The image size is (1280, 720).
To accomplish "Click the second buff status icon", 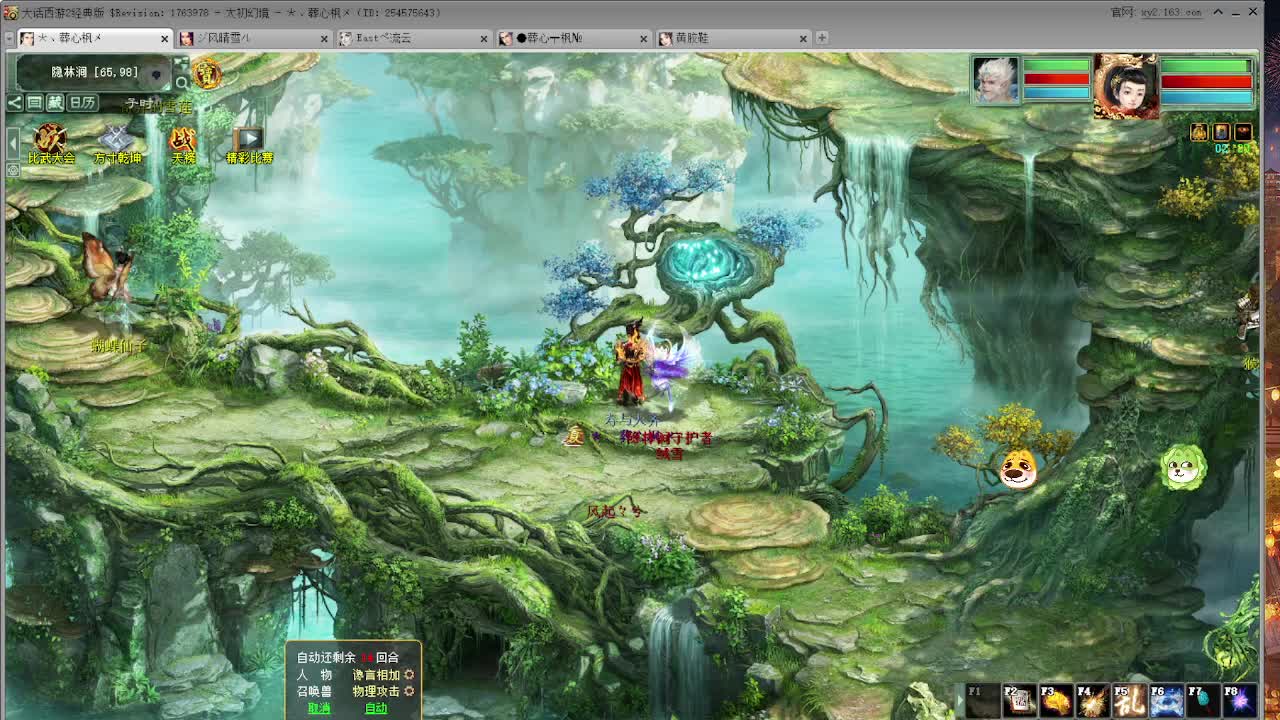I will [x=1221, y=132].
